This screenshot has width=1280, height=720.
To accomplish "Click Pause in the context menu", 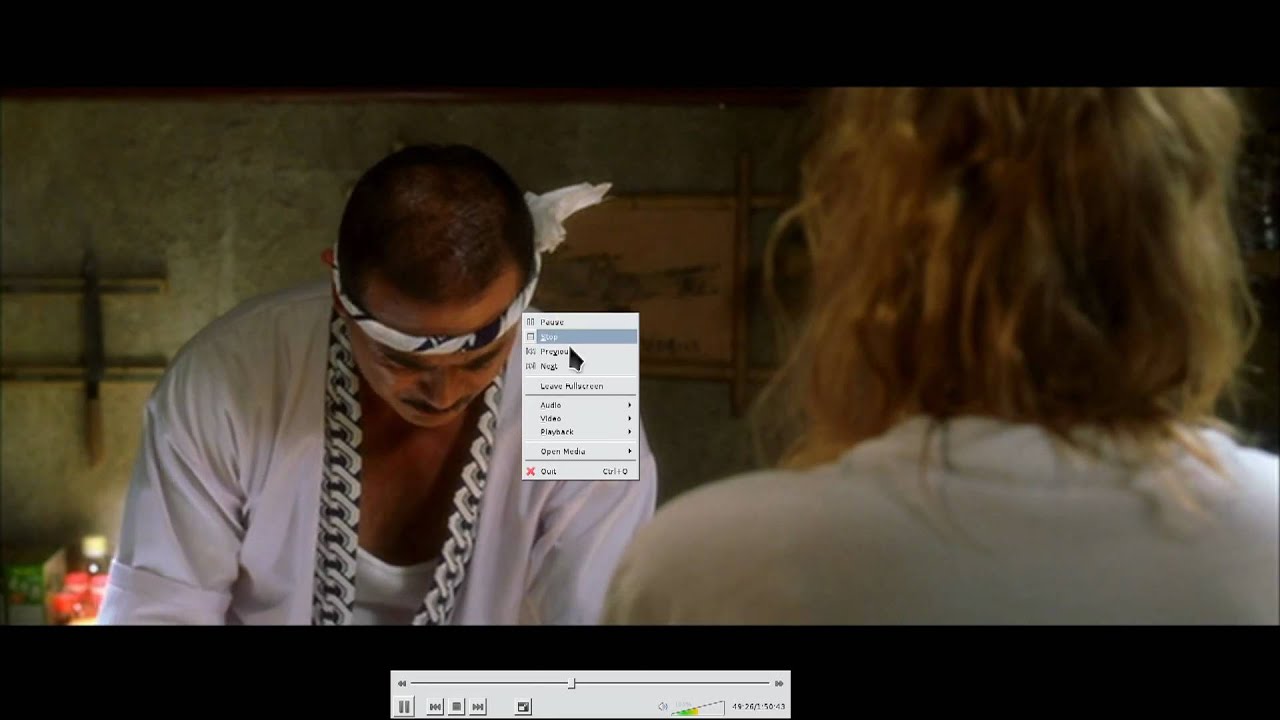I will click(580, 322).
